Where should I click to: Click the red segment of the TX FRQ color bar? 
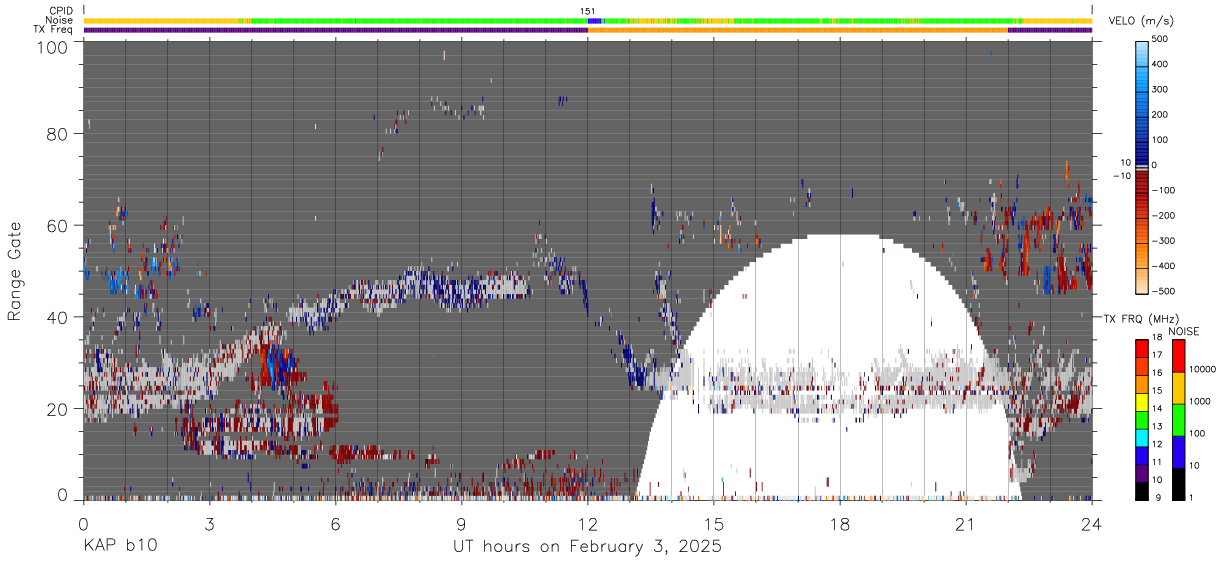point(1142,349)
